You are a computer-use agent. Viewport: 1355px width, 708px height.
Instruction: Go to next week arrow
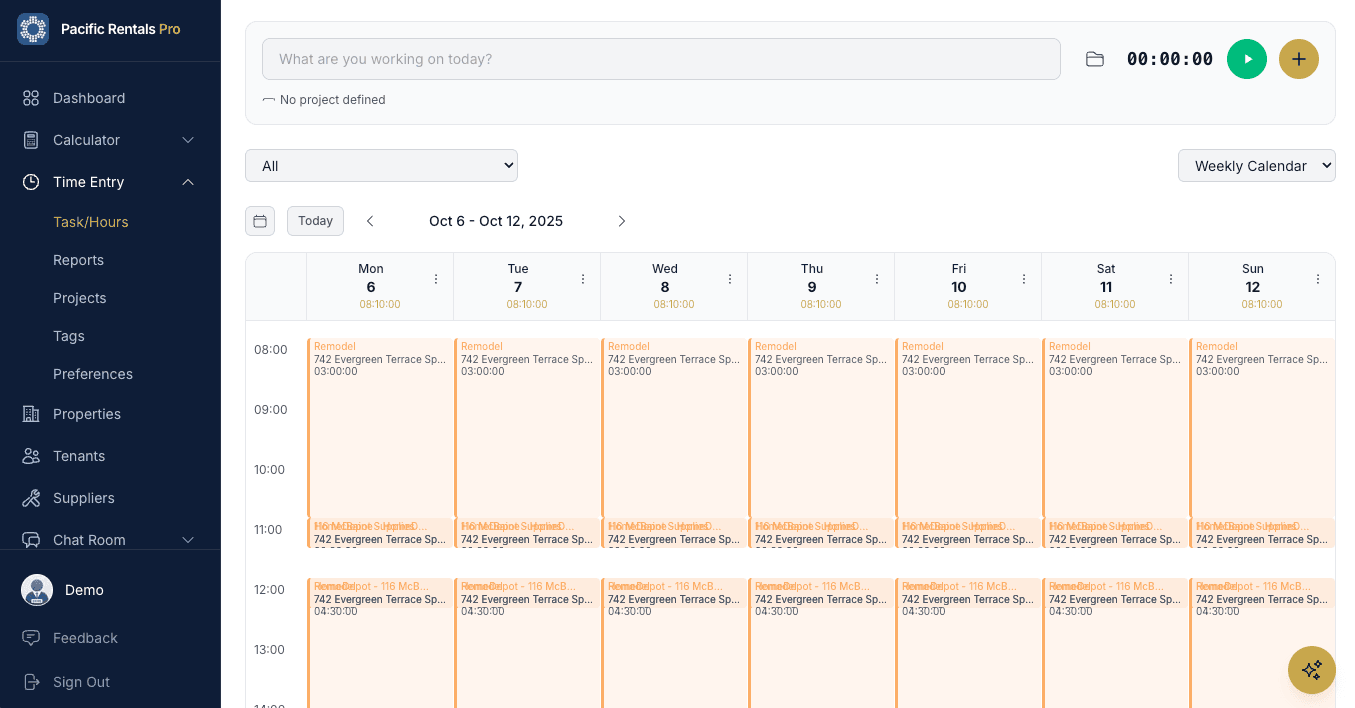pos(622,221)
